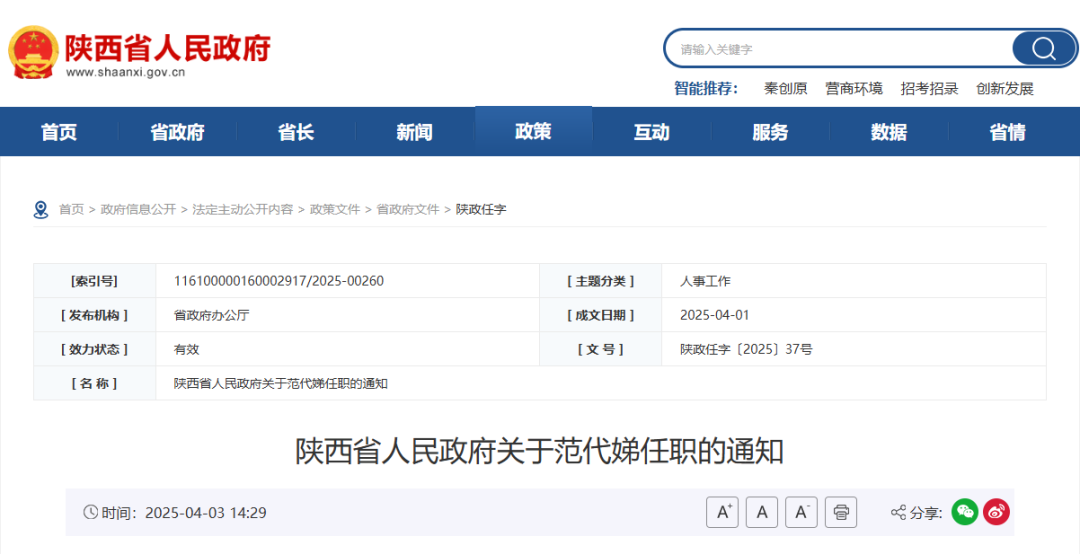Click 政府信息公开 in the breadcrumb
Viewport: 1080px width, 554px height.
coord(138,209)
